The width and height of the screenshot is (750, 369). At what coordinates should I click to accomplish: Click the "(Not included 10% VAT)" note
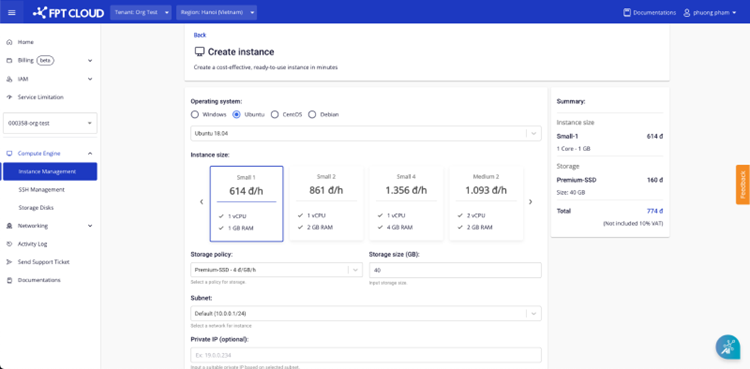[633, 224]
